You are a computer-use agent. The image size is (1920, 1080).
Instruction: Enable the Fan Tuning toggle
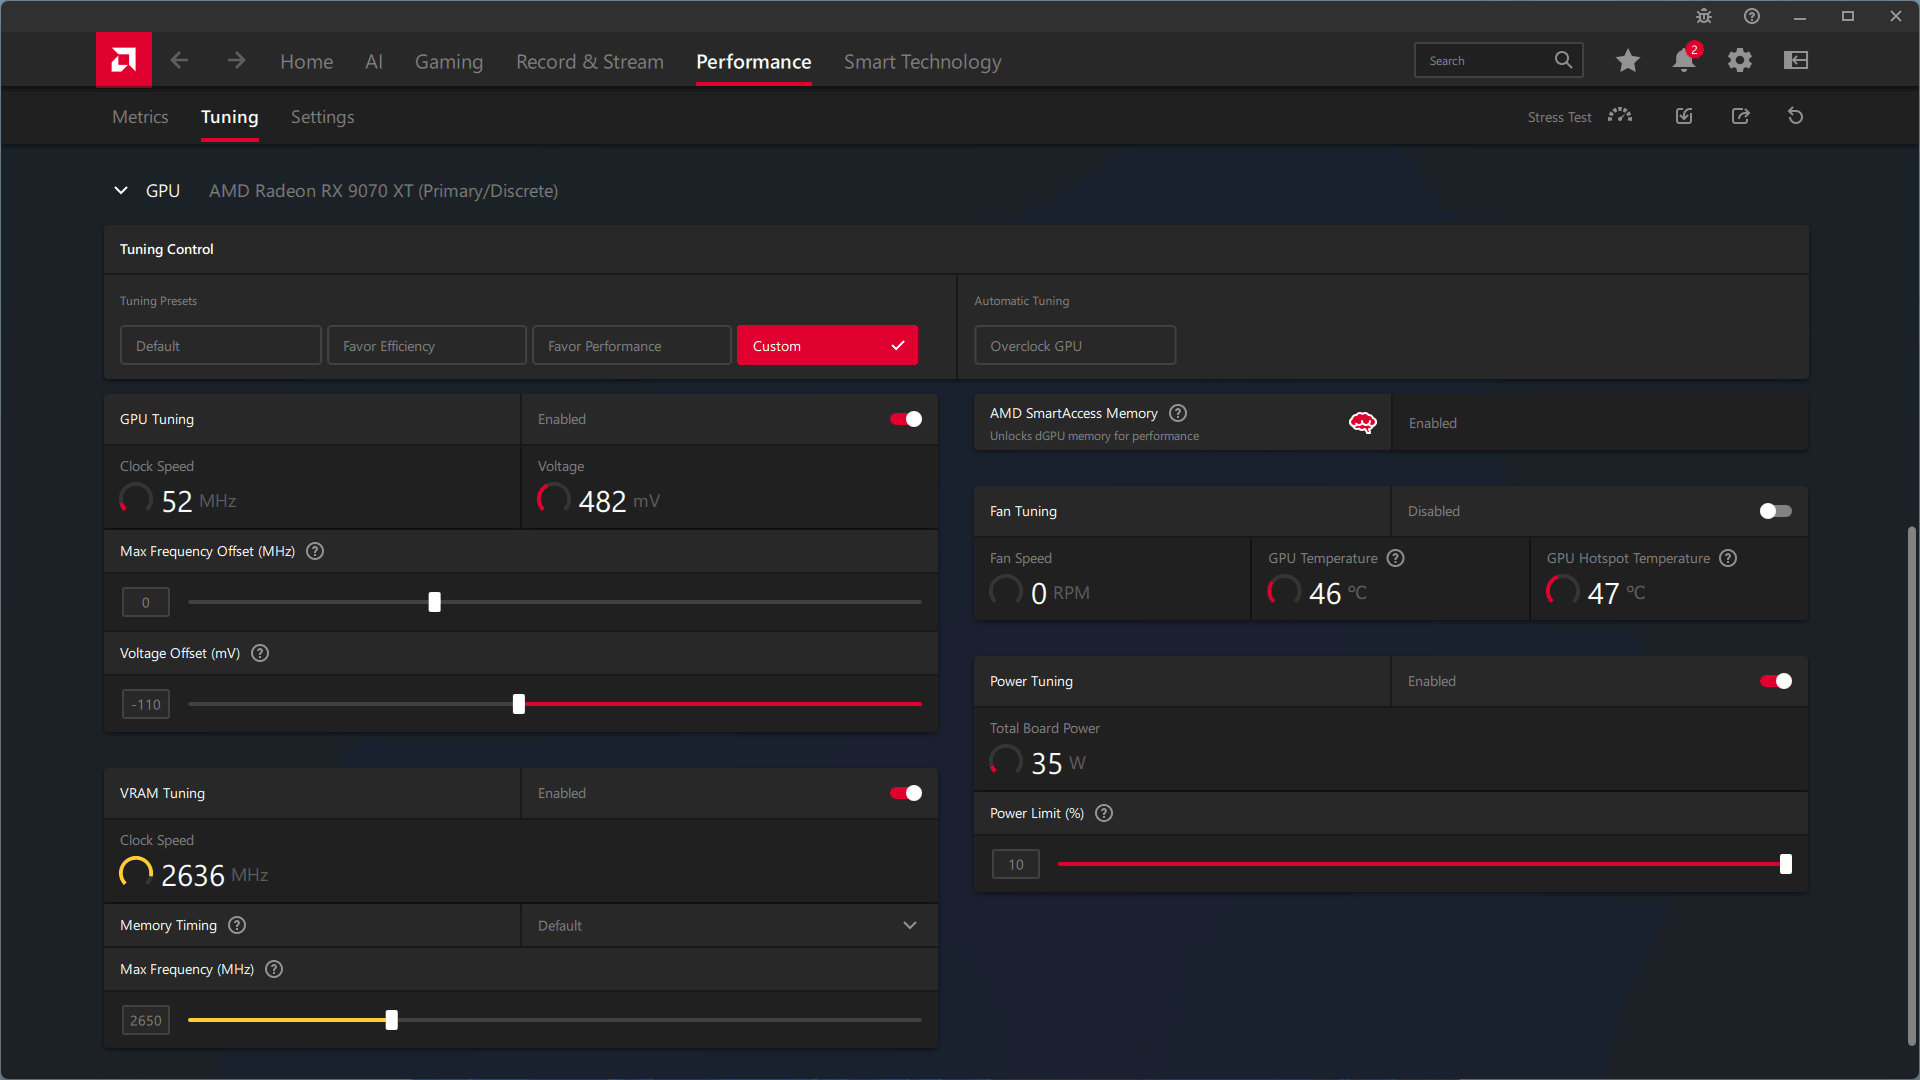point(1775,511)
